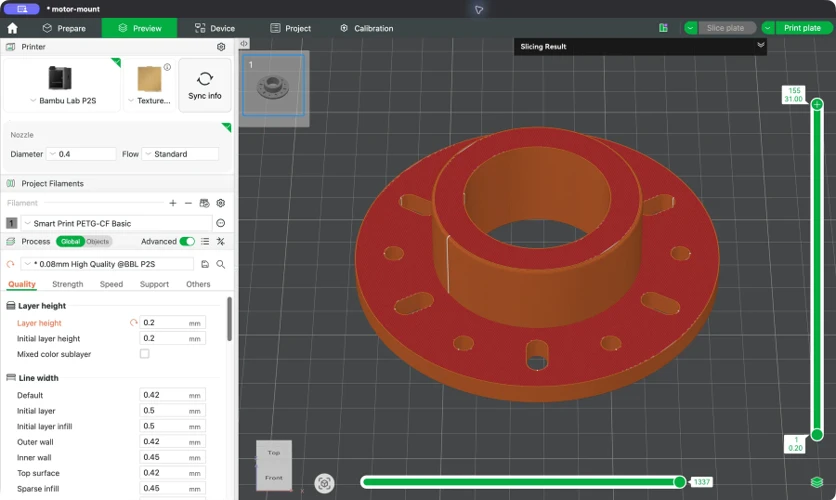This screenshot has width=836, height=500.
Task: Click the Top face of view cube
Action: click(x=274, y=453)
